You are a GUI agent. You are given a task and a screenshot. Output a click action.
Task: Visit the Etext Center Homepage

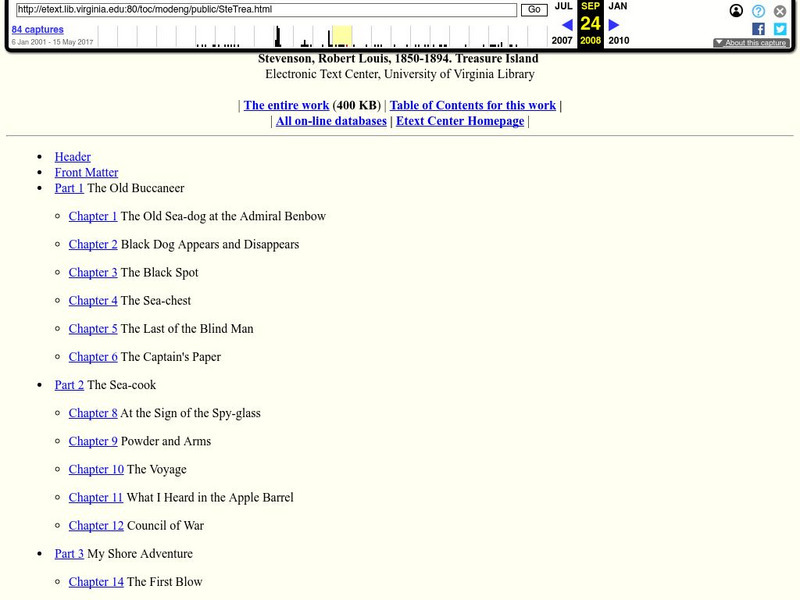click(460, 120)
